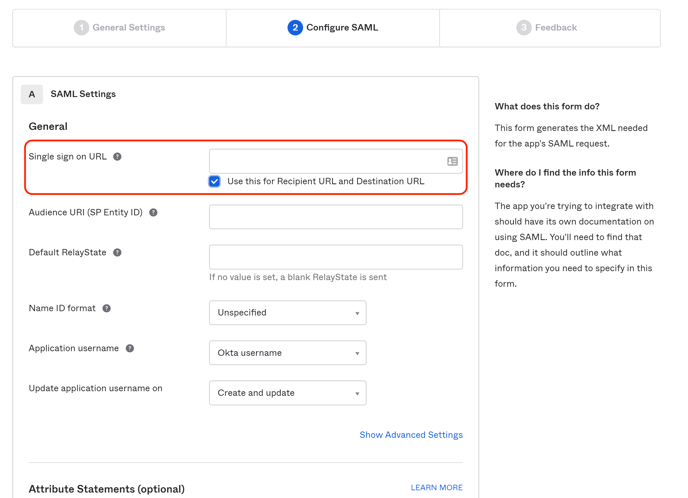
Task: Click the step 2 number badge
Action: [294, 28]
